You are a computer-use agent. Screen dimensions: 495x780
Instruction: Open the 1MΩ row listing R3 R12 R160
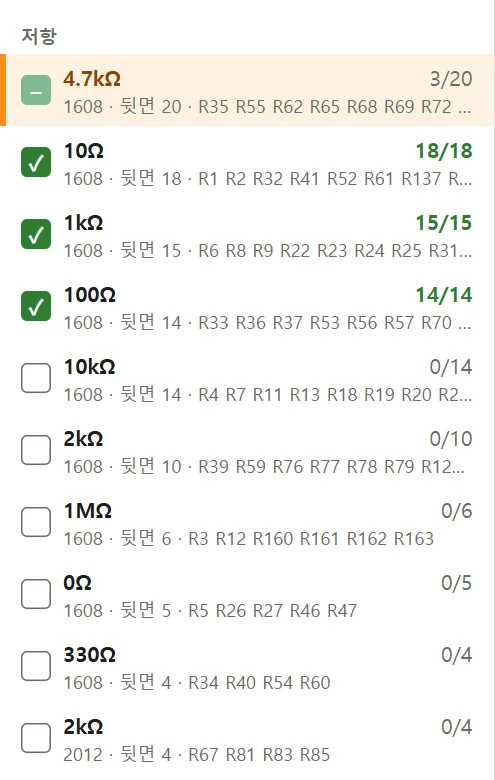pyautogui.click(x=247, y=522)
